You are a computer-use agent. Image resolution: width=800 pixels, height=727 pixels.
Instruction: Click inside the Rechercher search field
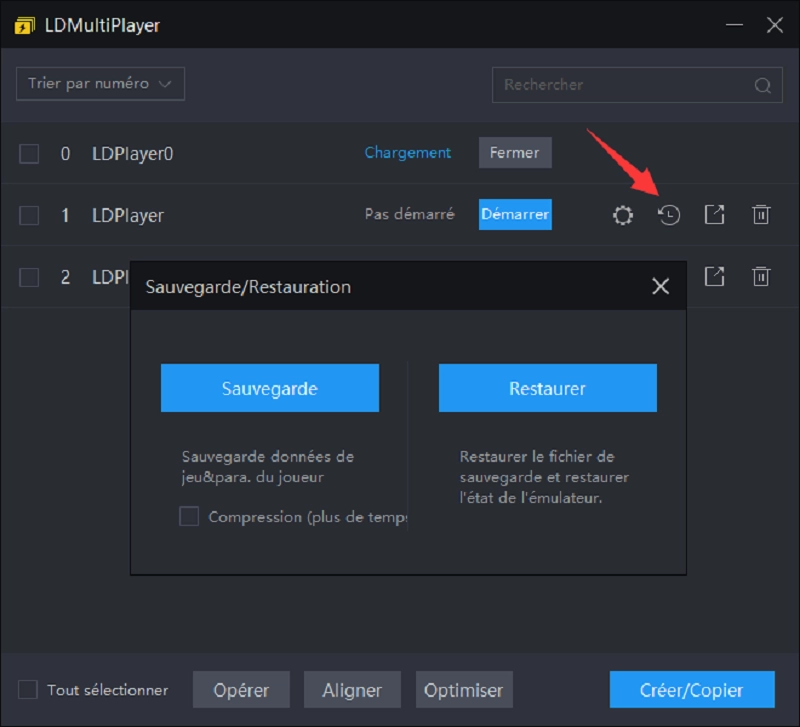pos(620,85)
